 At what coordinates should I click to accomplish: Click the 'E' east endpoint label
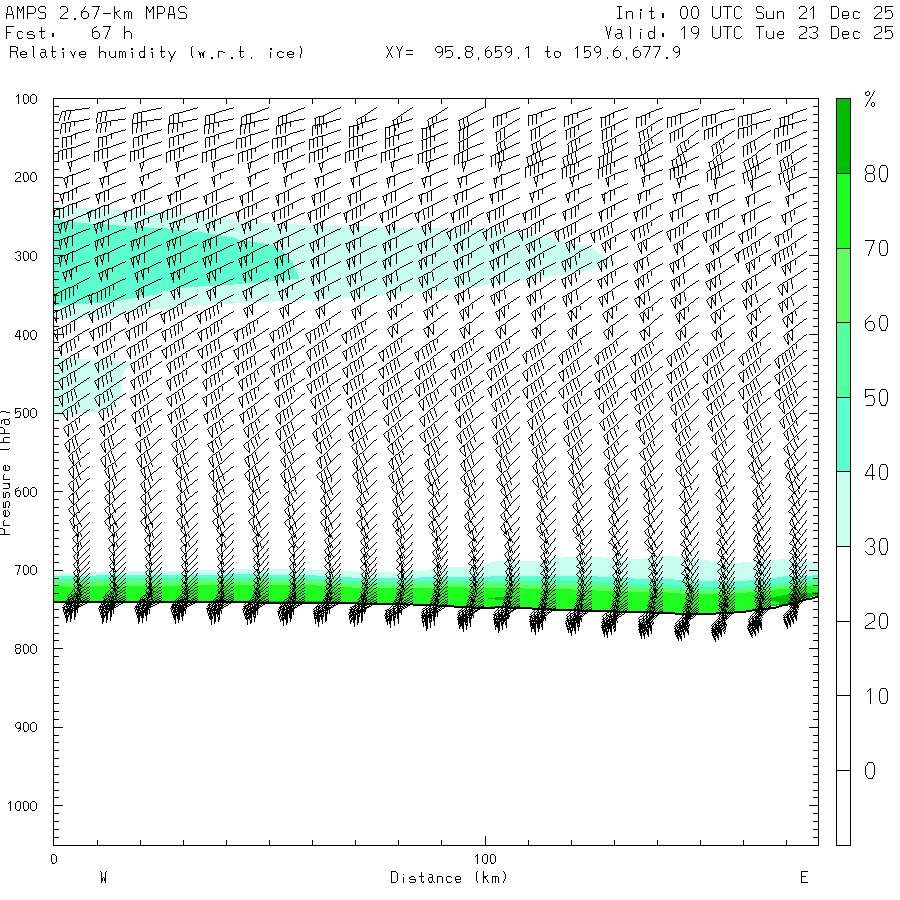(x=804, y=878)
